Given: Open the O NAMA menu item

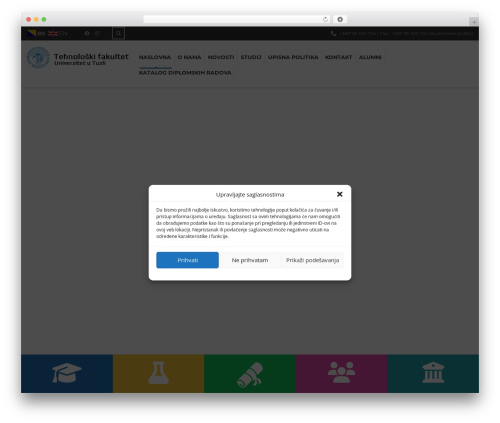Looking at the screenshot, I should (189, 57).
